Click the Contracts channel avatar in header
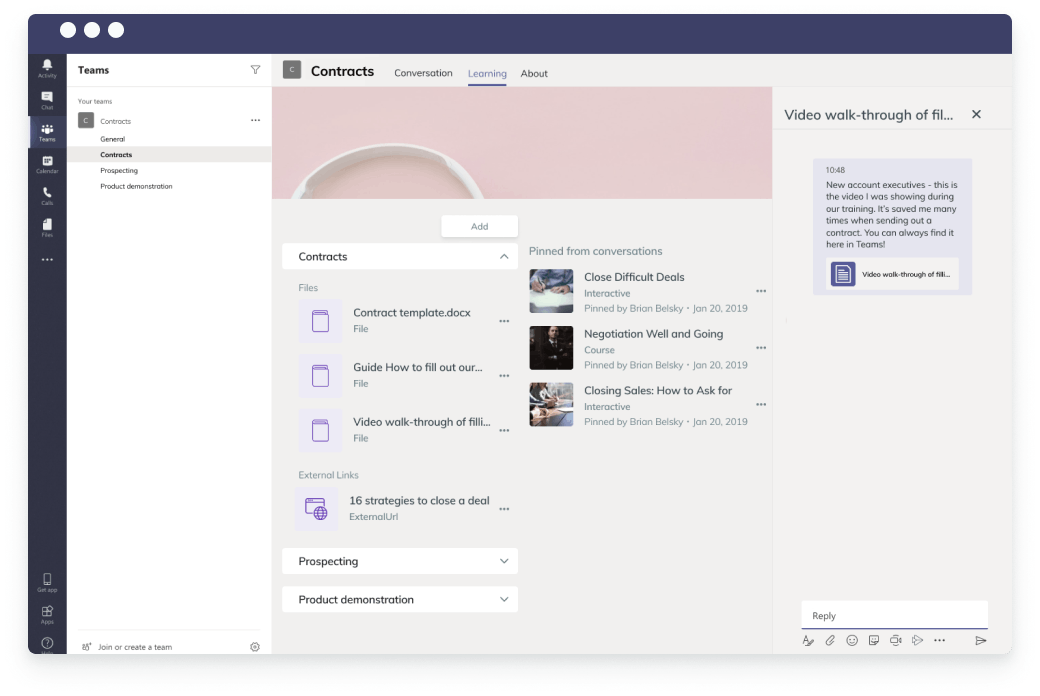Viewport: 1040px width, 696px height. [292, 70]
